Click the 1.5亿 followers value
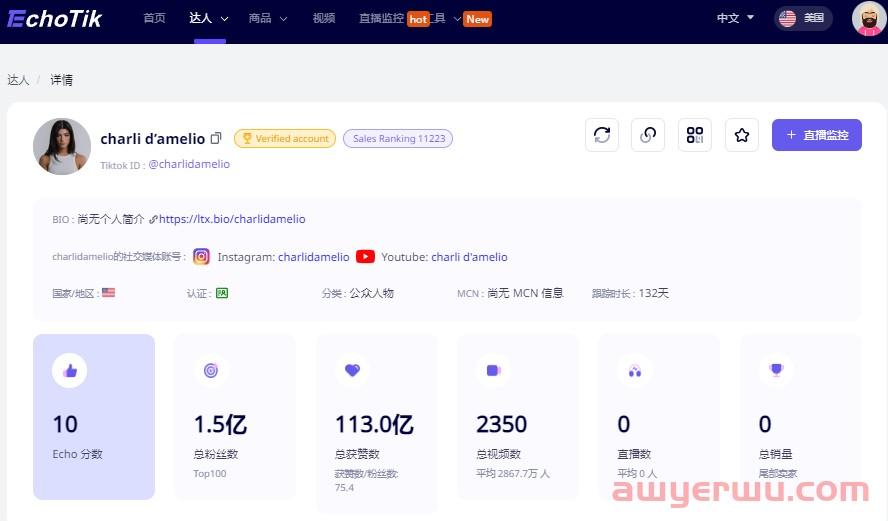The width and height of the screenshot is (888, 521). click(x=221, y=424)
